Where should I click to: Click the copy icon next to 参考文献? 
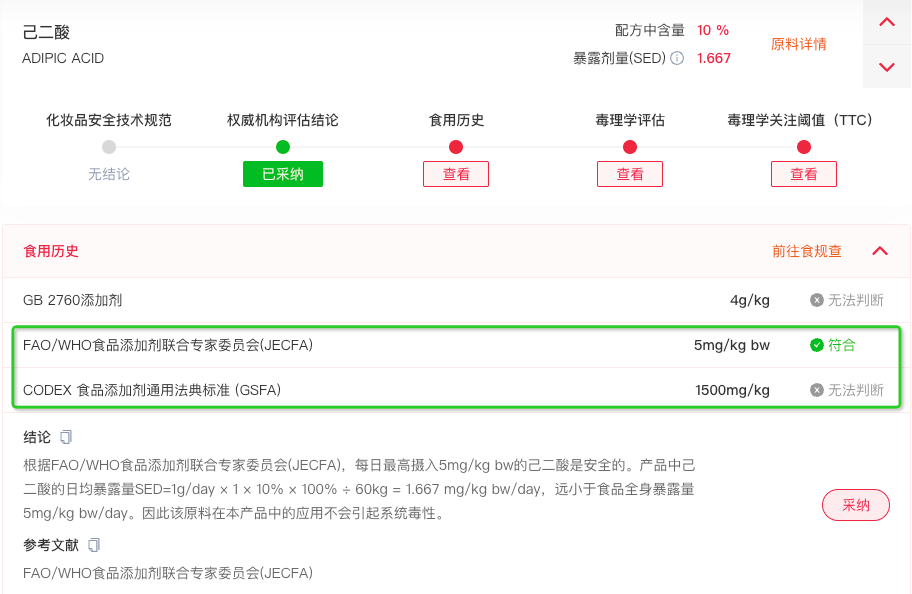tap(93, 545)
